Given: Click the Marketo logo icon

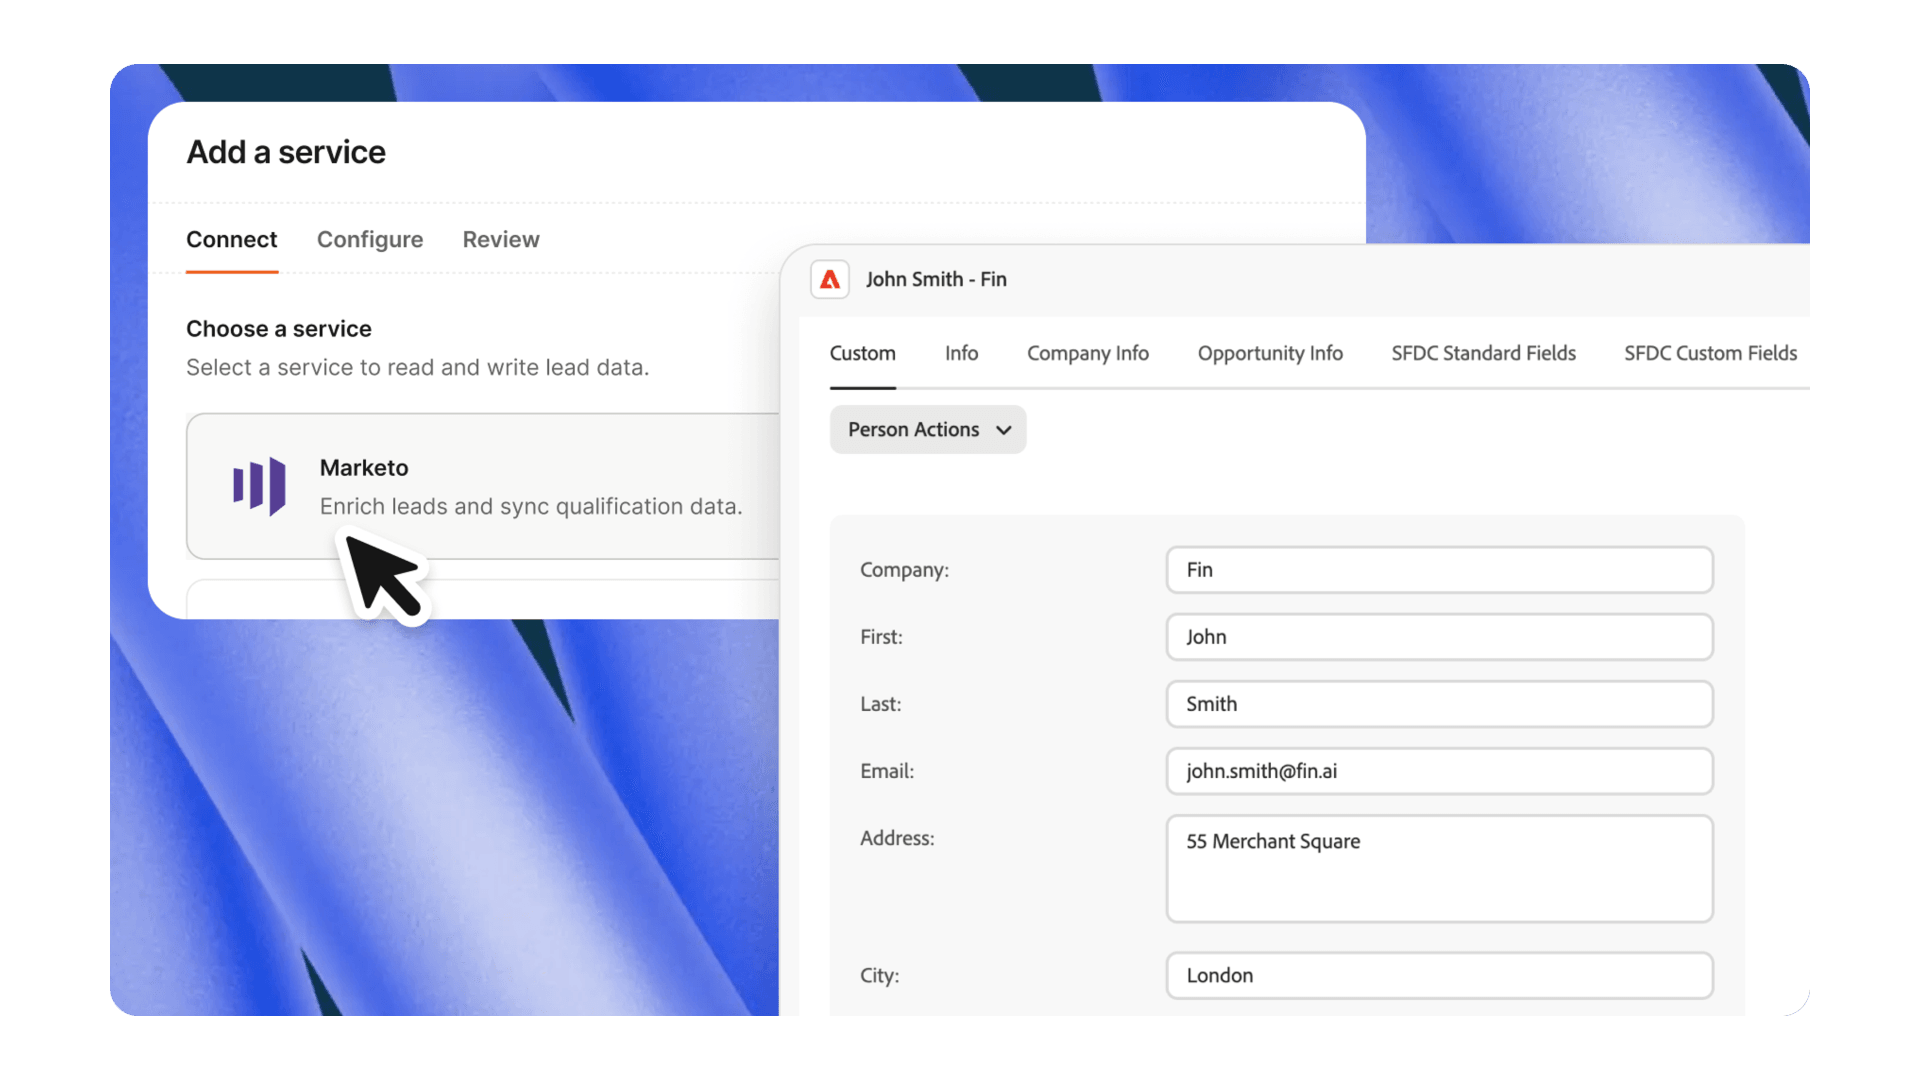Looking at the screenshot, I should [259, 486].
